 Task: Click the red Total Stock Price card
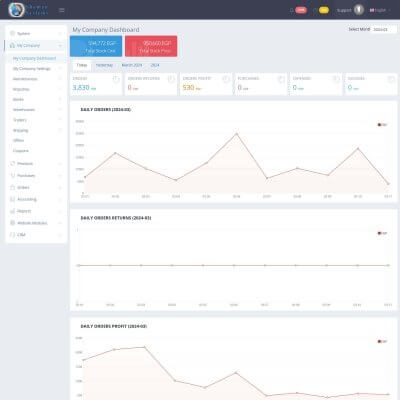click(x=151, y=46)
